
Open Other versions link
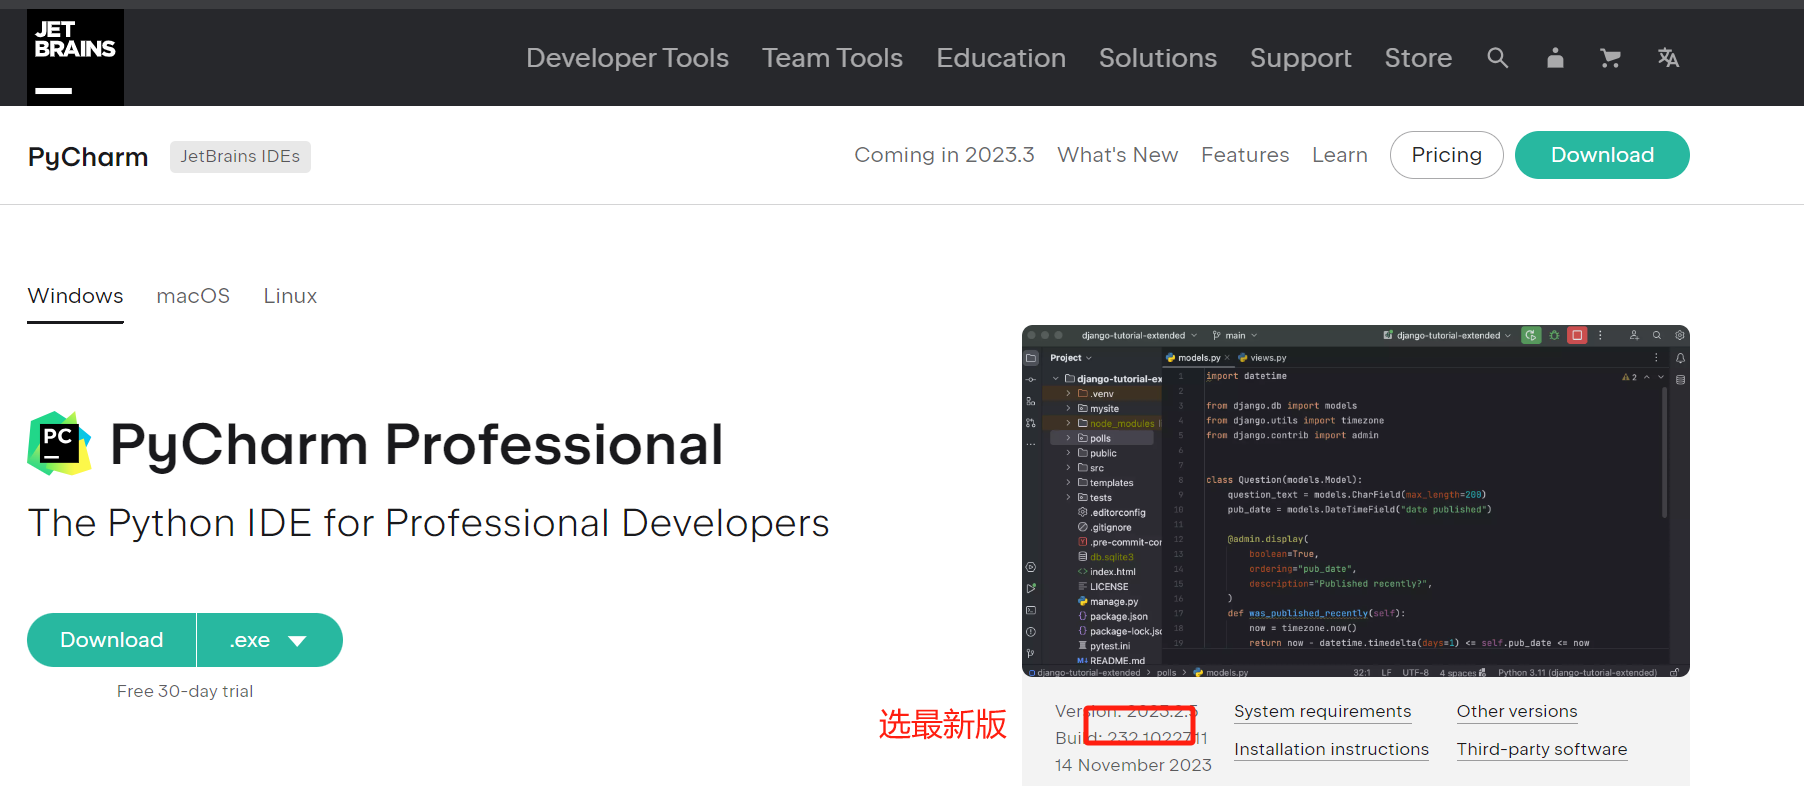(x=1517, y=711)
